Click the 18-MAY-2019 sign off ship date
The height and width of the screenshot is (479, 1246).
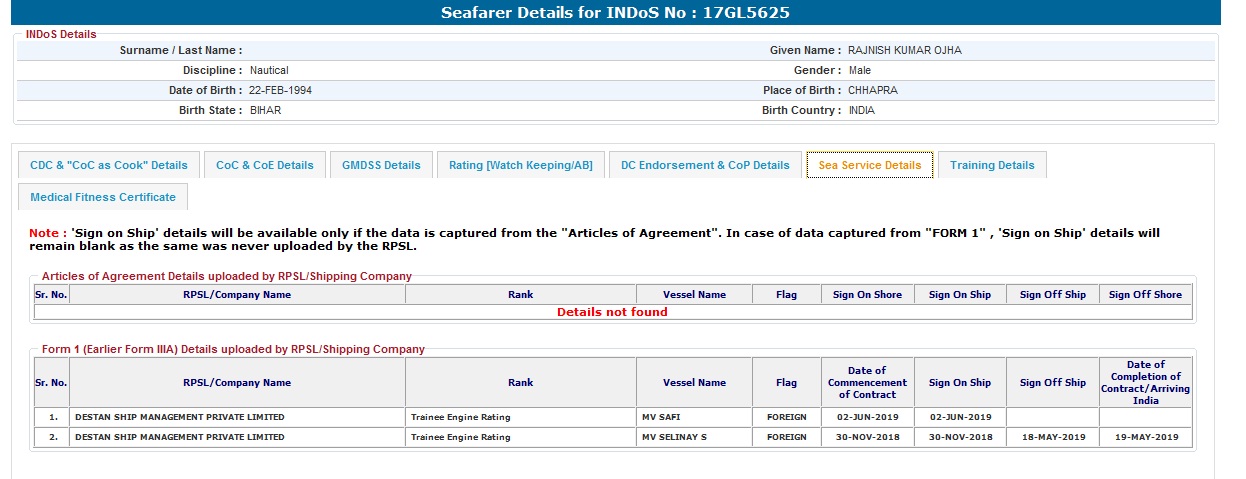tap(1052, 437)
